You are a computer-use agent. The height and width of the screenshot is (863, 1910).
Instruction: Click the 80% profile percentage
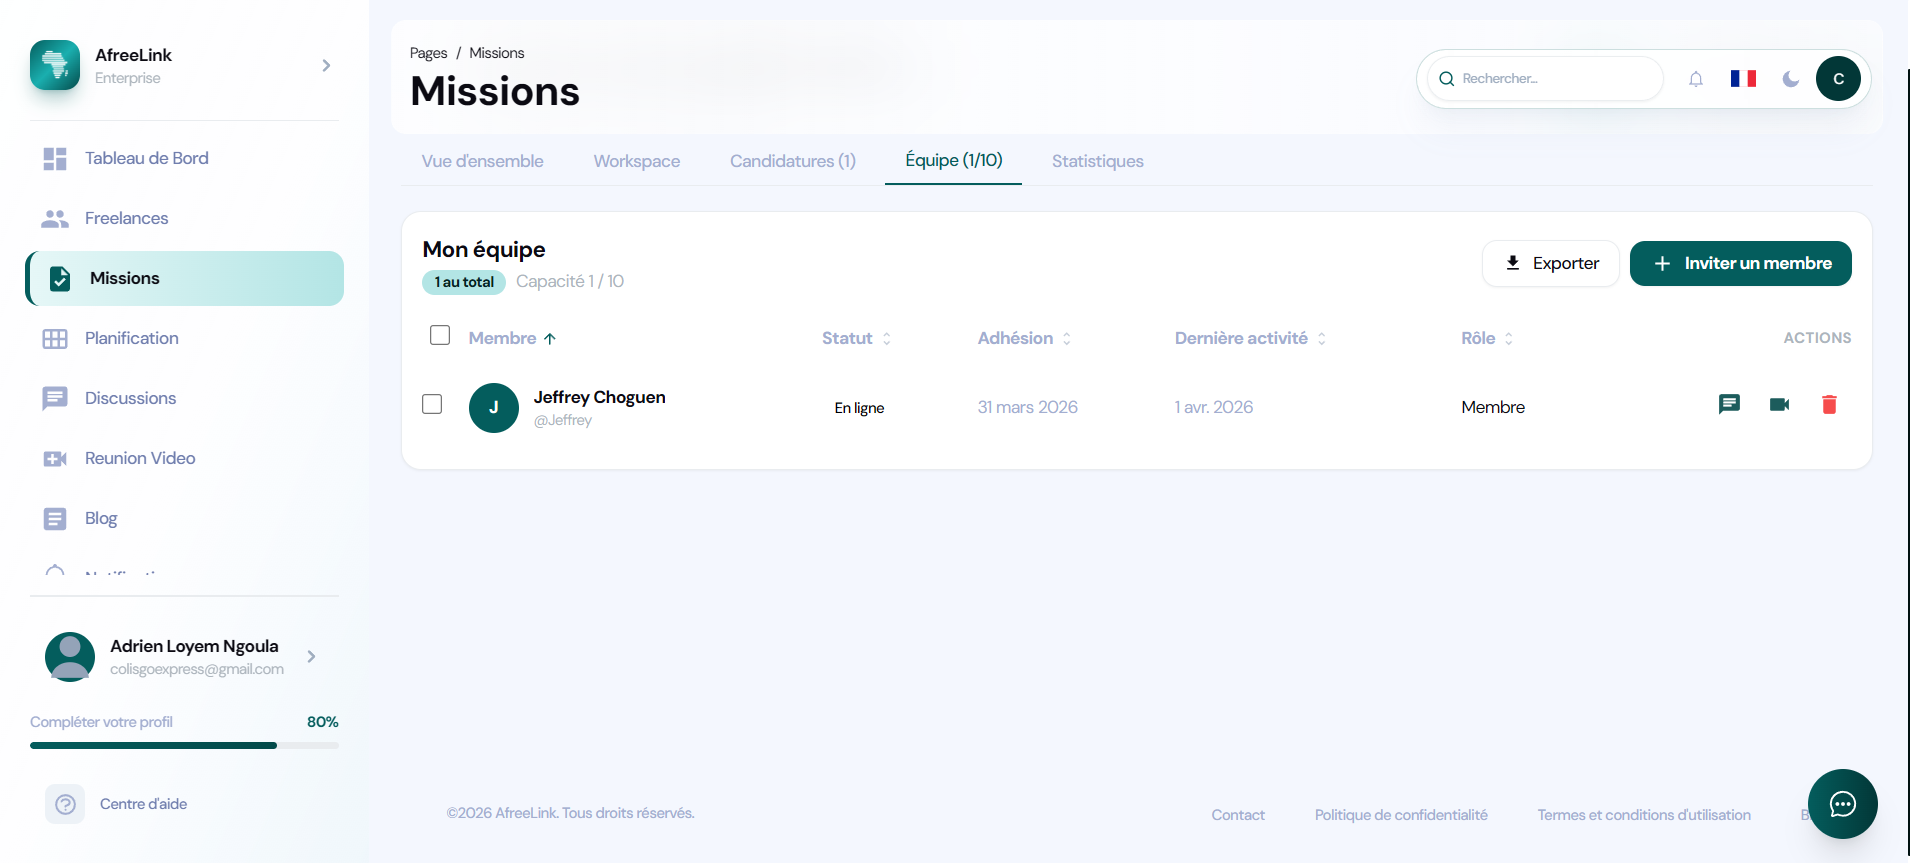(323, 722)
